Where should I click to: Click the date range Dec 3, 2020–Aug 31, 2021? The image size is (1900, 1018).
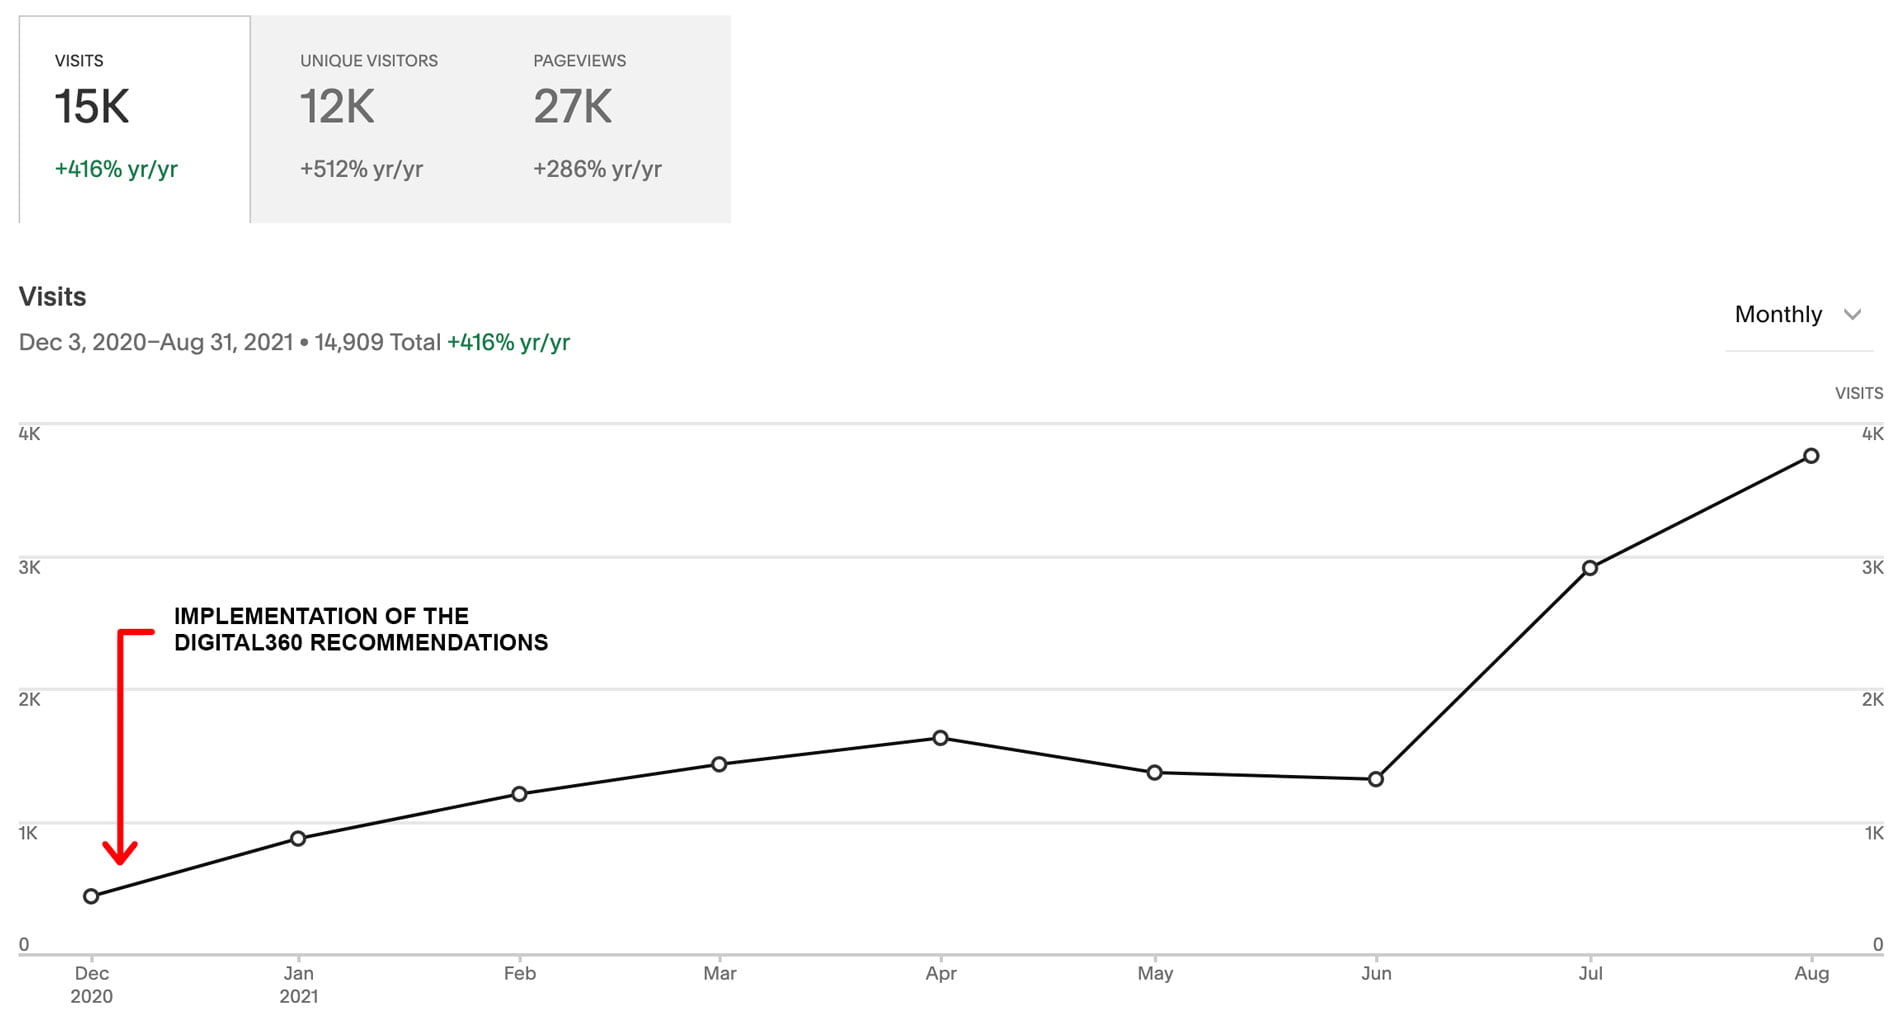pos(156,342)
